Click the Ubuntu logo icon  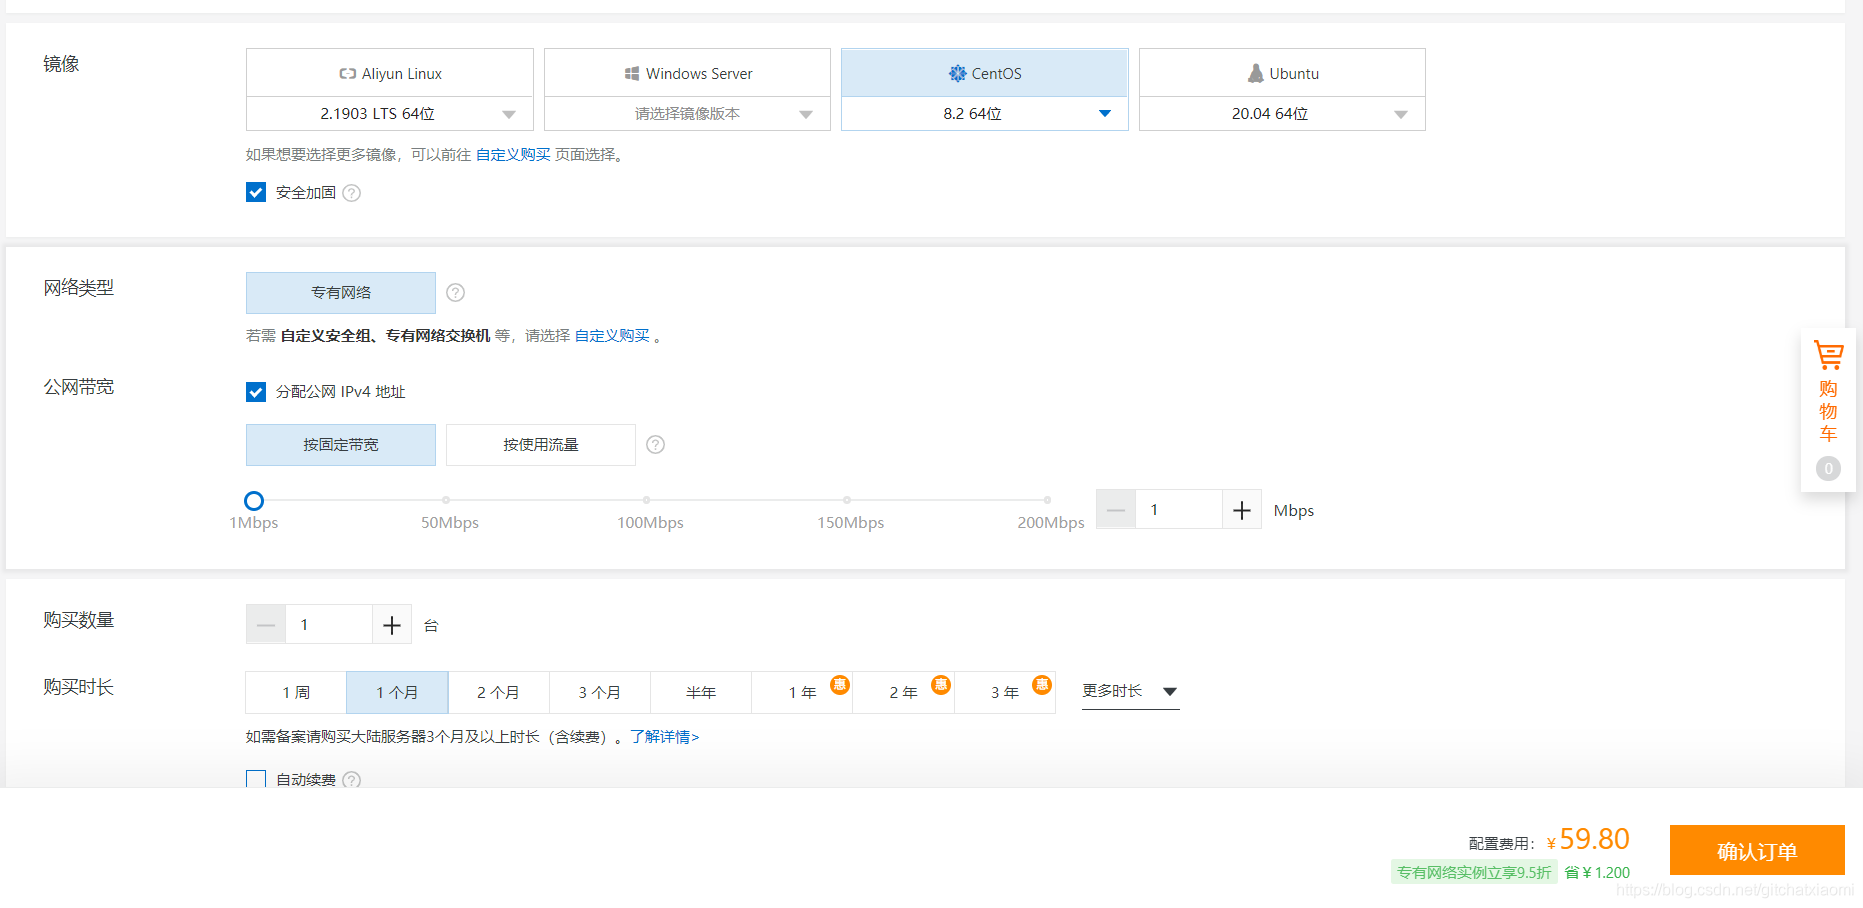tap(1255, 73)
